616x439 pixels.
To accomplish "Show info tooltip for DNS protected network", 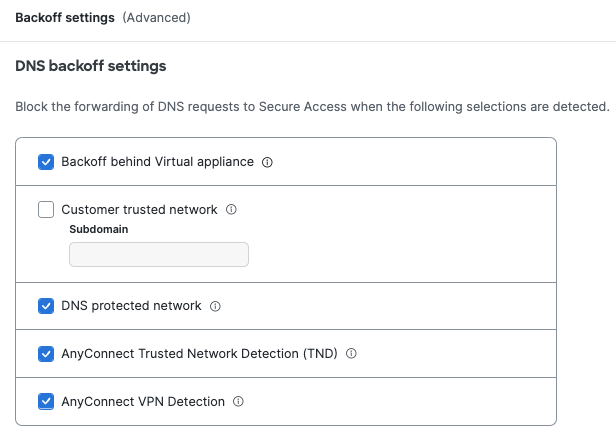I will coord(215,306).
